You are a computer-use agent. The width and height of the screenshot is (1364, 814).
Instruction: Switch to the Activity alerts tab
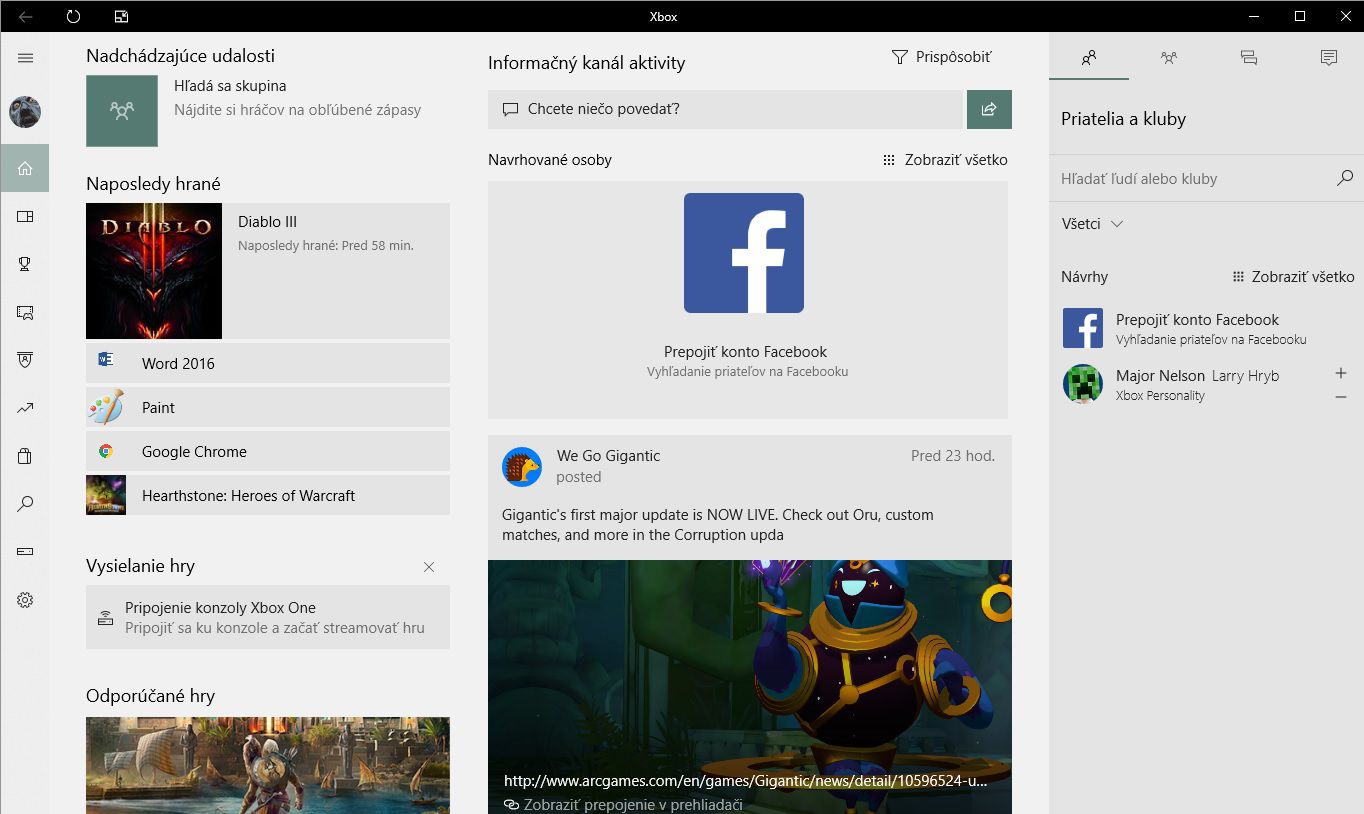[1329, 57]
